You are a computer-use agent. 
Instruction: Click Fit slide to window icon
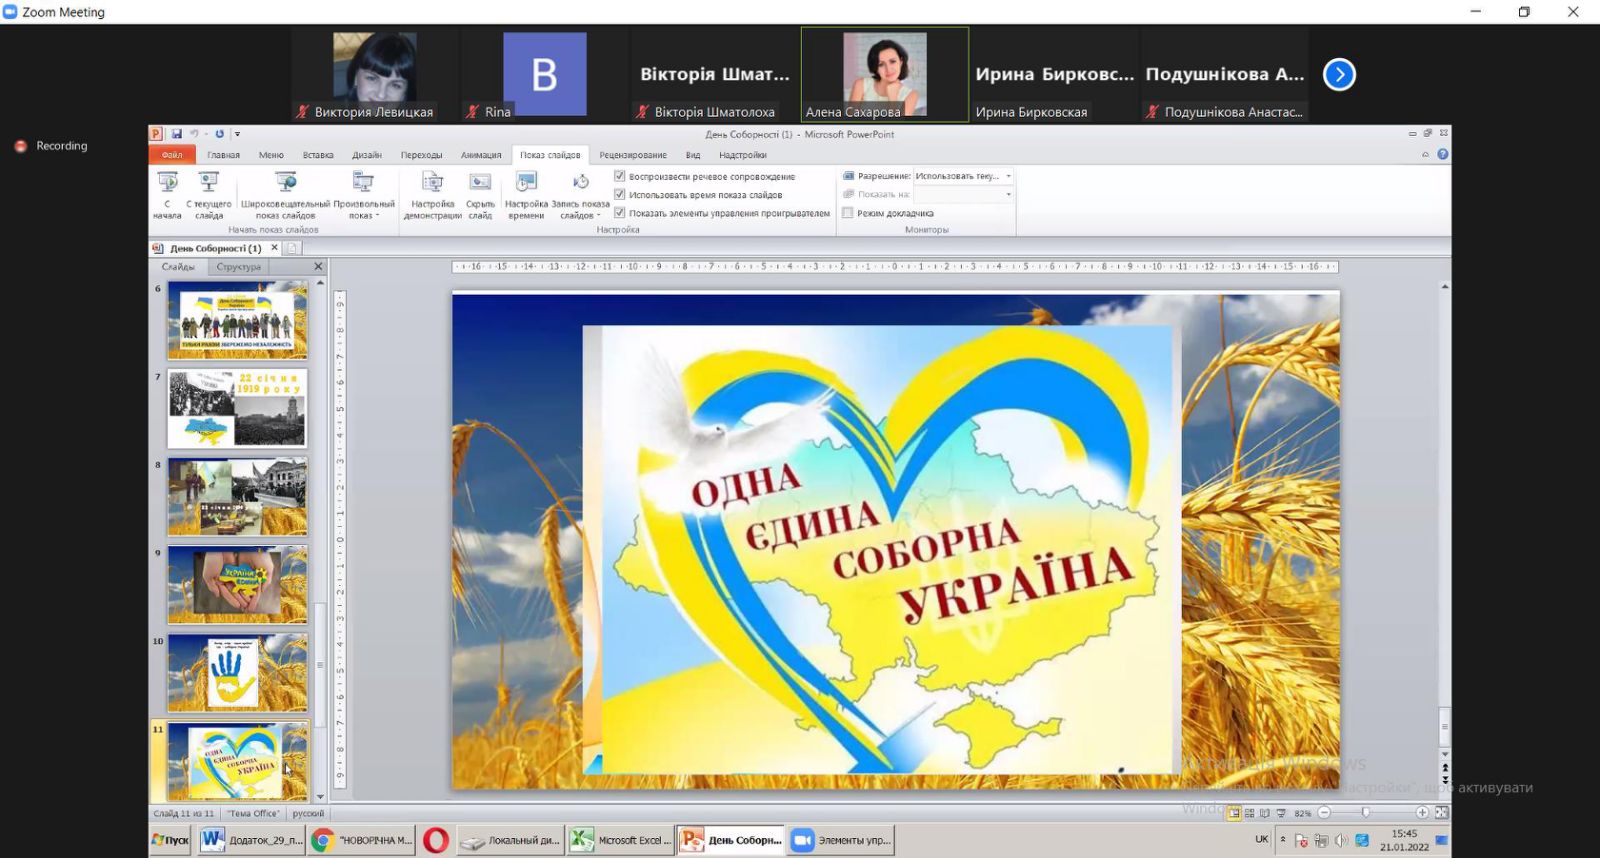point(1441,813)
